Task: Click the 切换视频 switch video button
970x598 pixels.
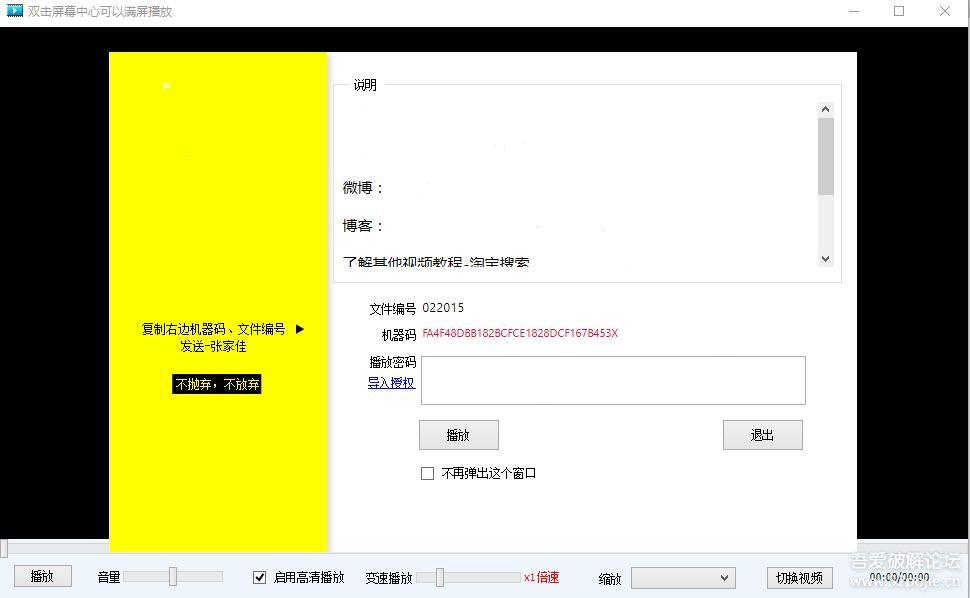Action: tap(798, 577)
